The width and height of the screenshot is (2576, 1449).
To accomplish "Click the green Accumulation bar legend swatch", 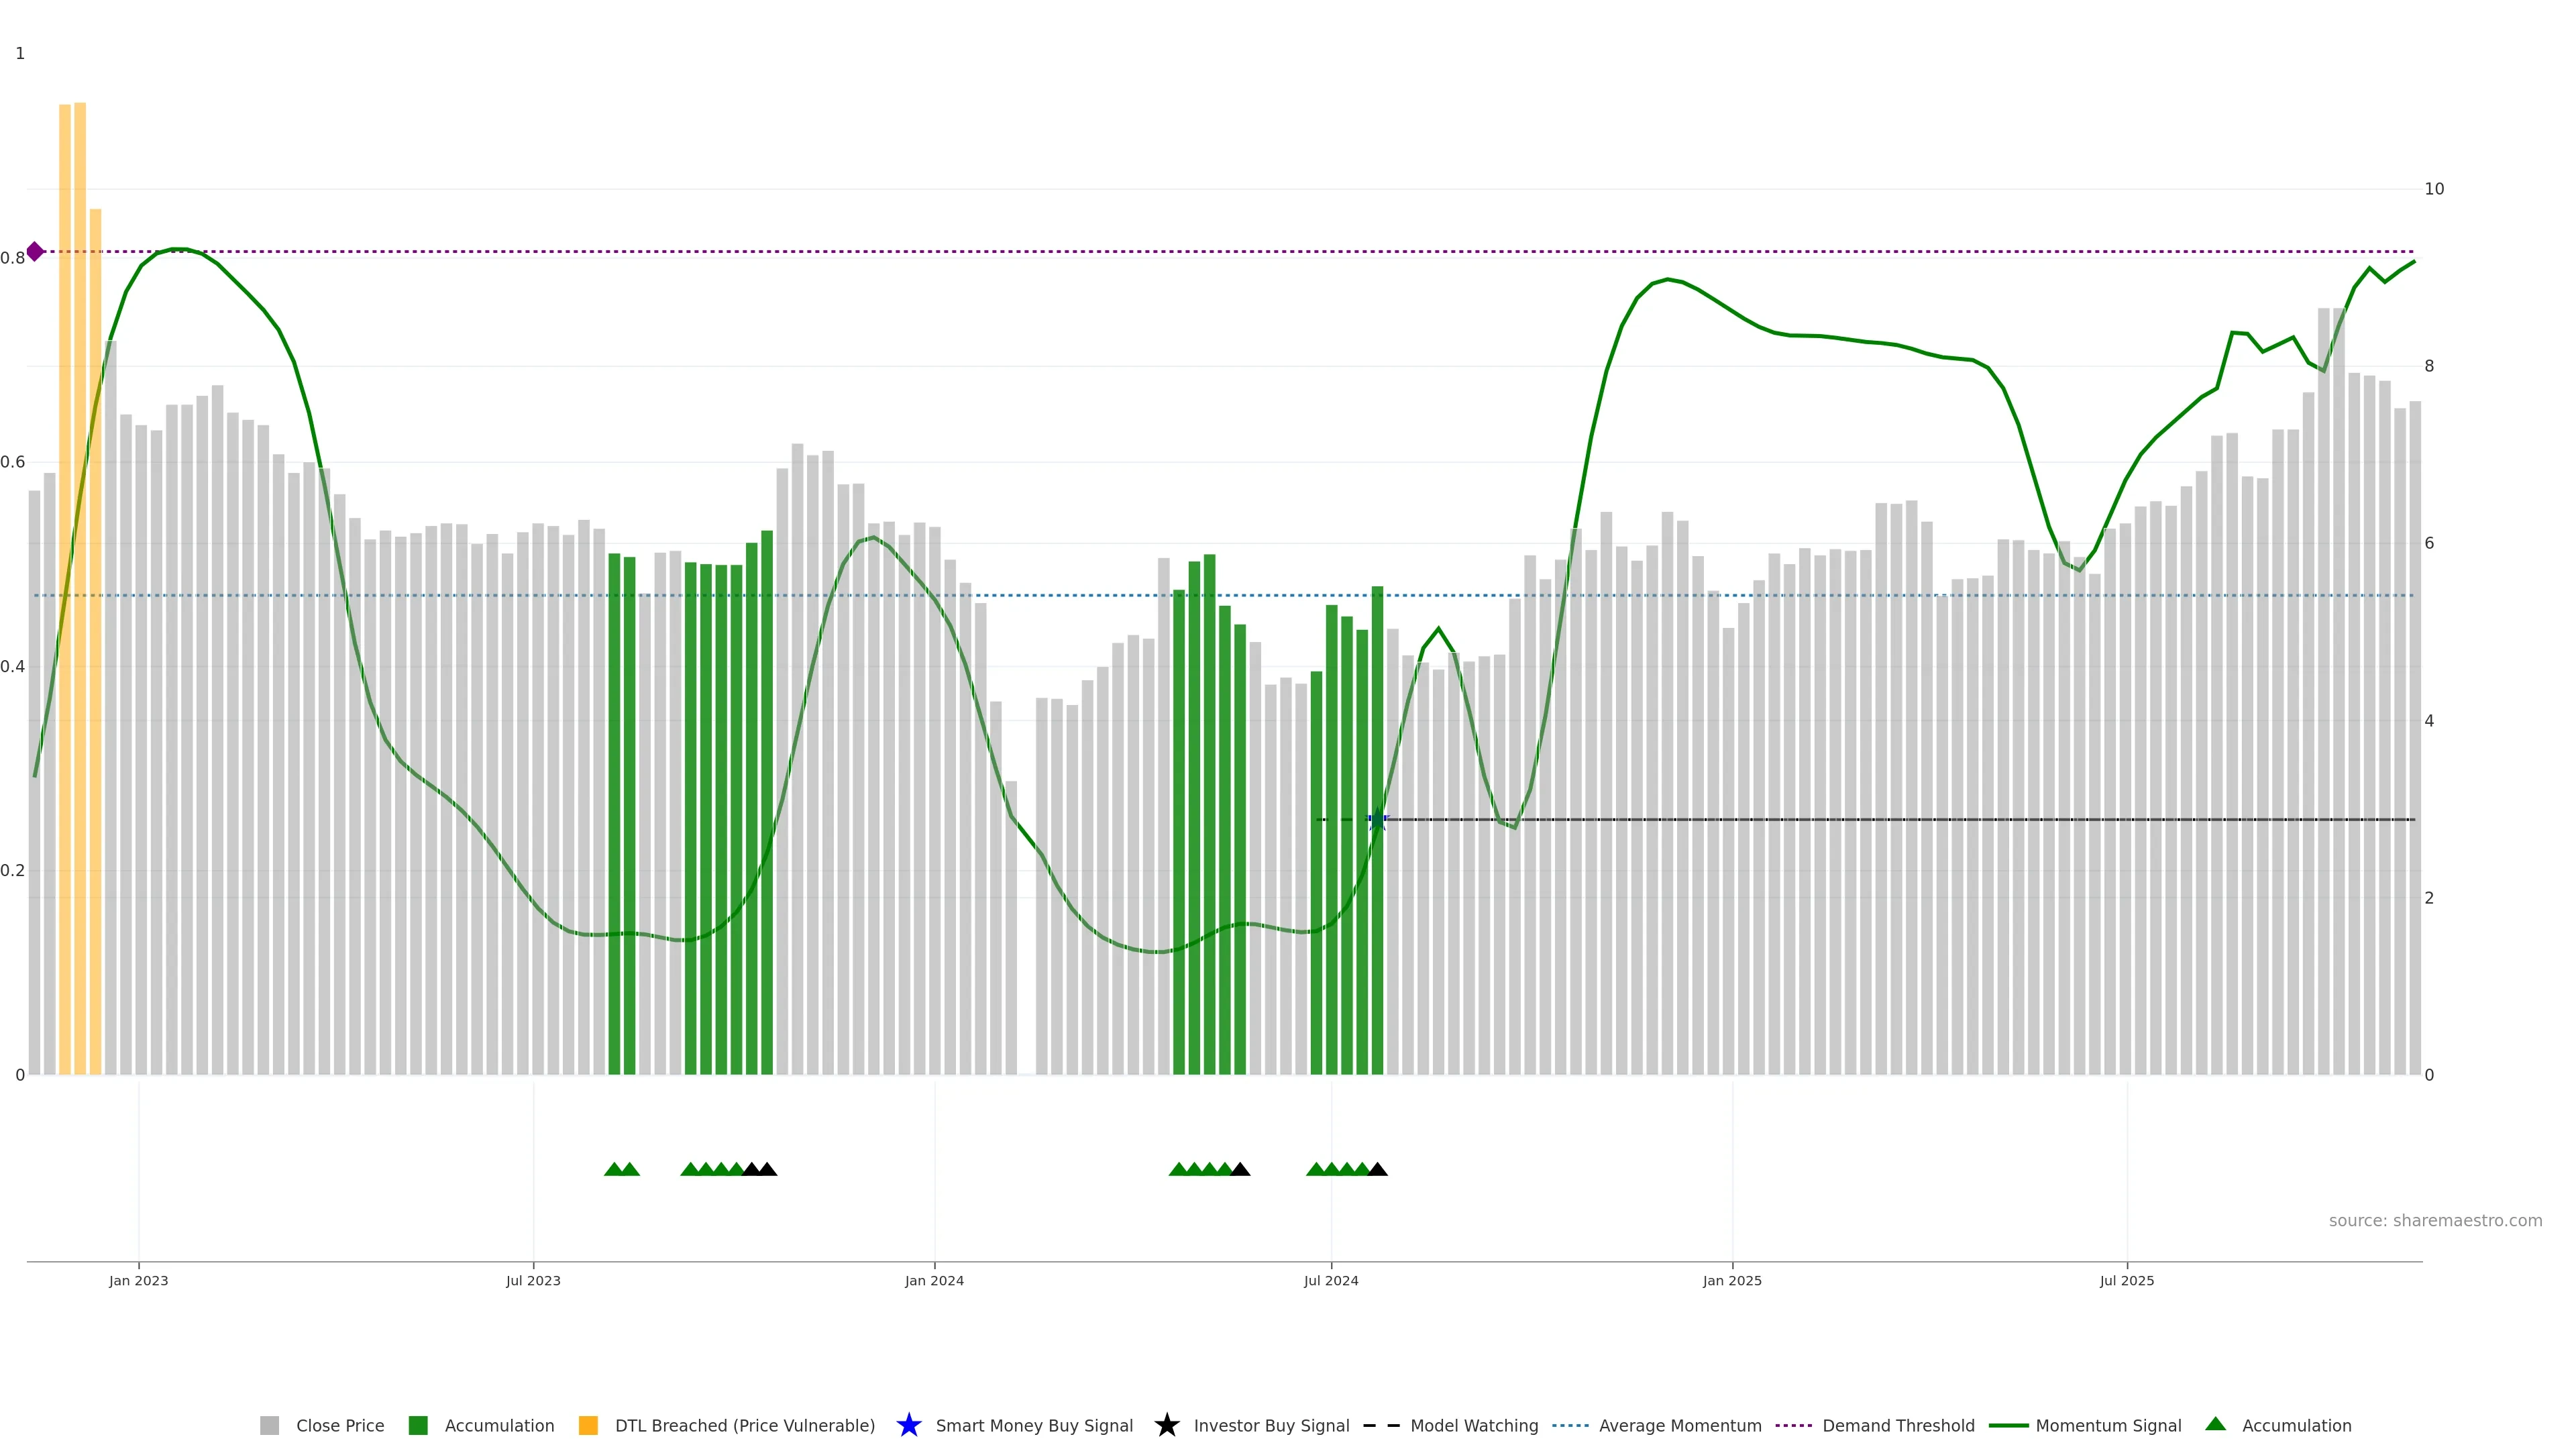I will [x=418, y=1425].
